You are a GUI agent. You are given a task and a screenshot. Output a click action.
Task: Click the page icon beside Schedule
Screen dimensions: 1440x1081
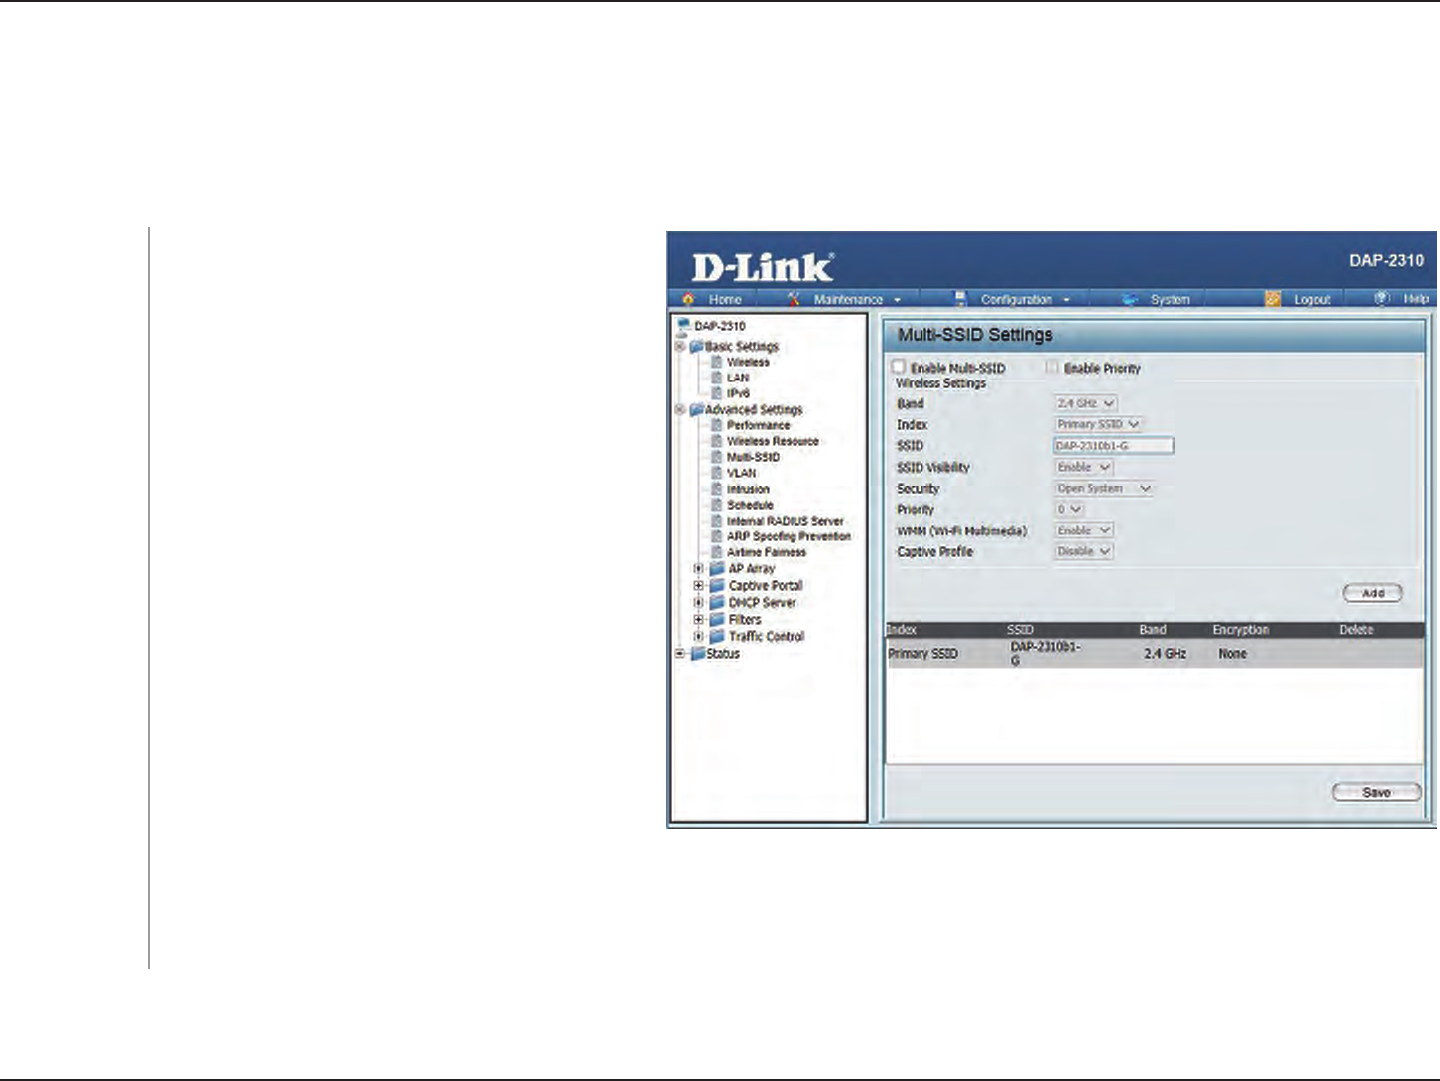[716, 505]
